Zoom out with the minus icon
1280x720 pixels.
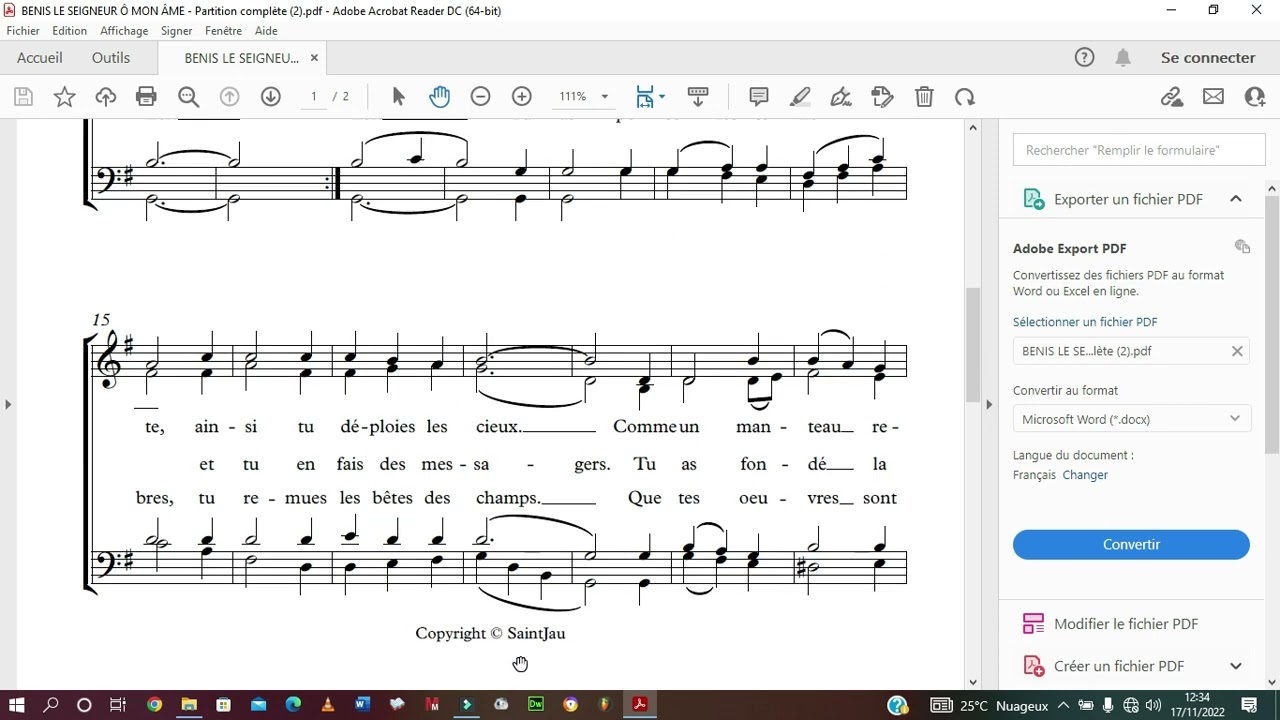point(480,97)
